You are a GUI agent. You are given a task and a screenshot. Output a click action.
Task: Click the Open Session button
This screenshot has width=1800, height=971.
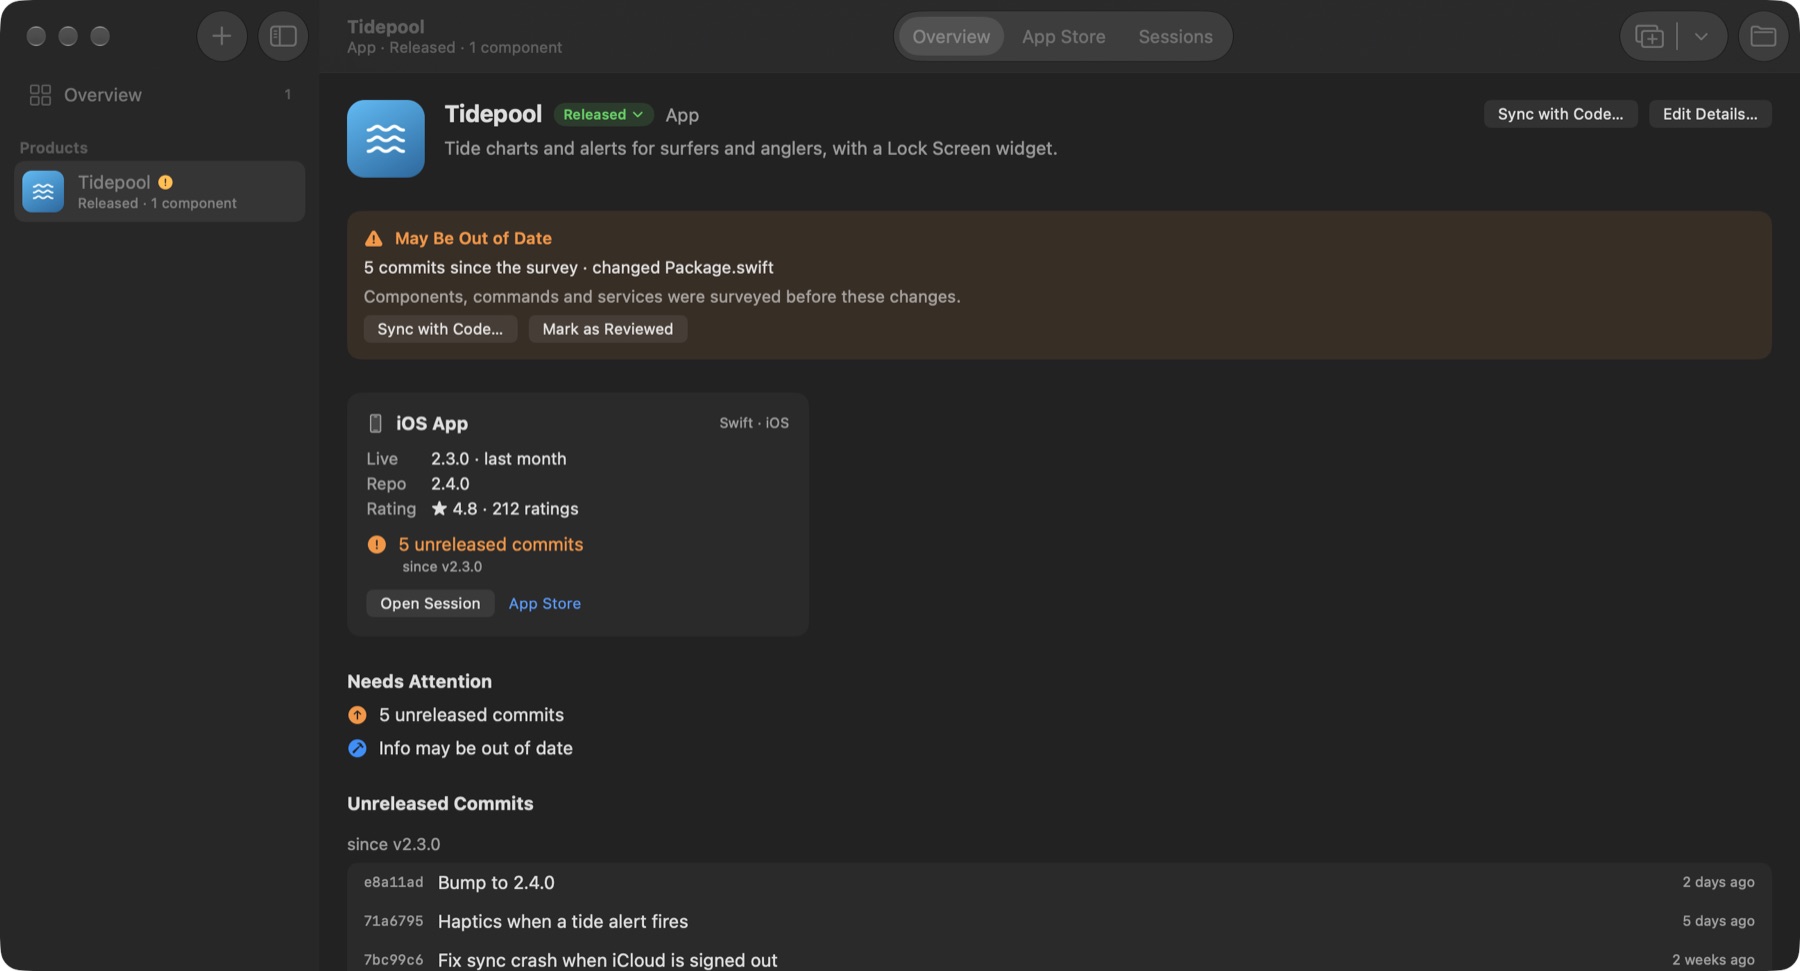(x=430, y=603)
